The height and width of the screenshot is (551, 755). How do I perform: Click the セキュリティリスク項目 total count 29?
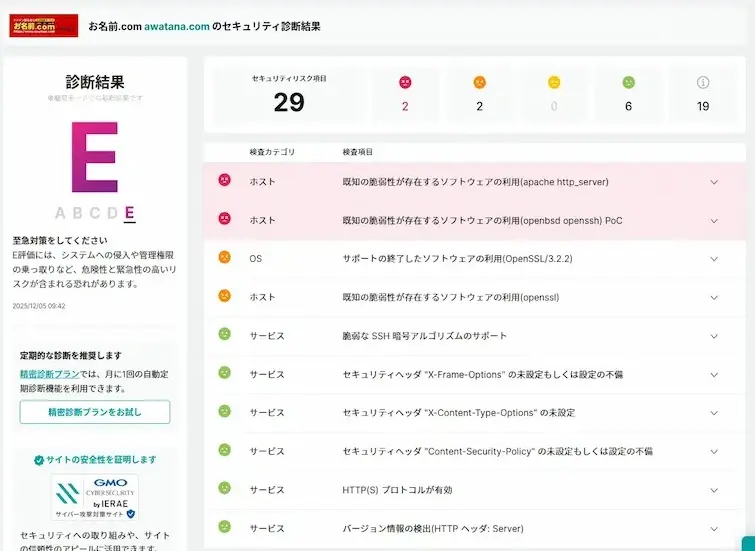289,102
